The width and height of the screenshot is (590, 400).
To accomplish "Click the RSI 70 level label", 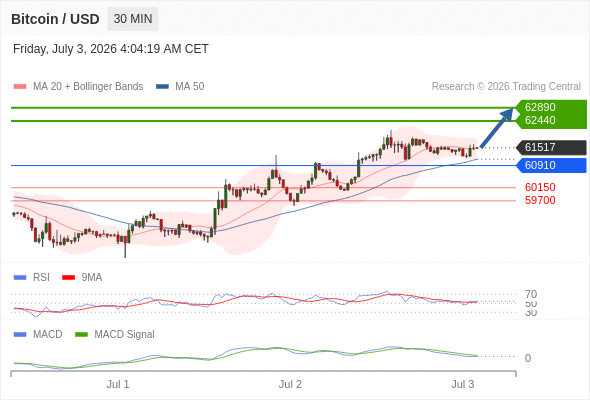I will point(531,294).
